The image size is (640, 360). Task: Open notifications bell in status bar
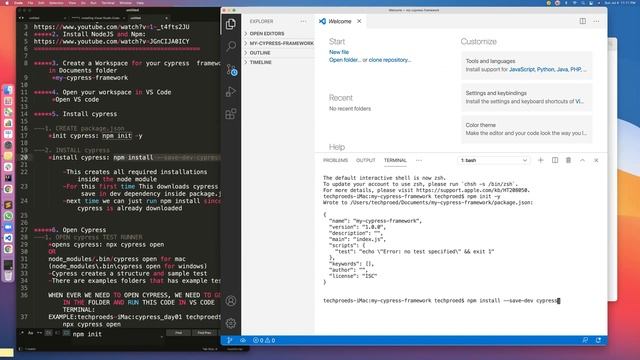point(598,340)
